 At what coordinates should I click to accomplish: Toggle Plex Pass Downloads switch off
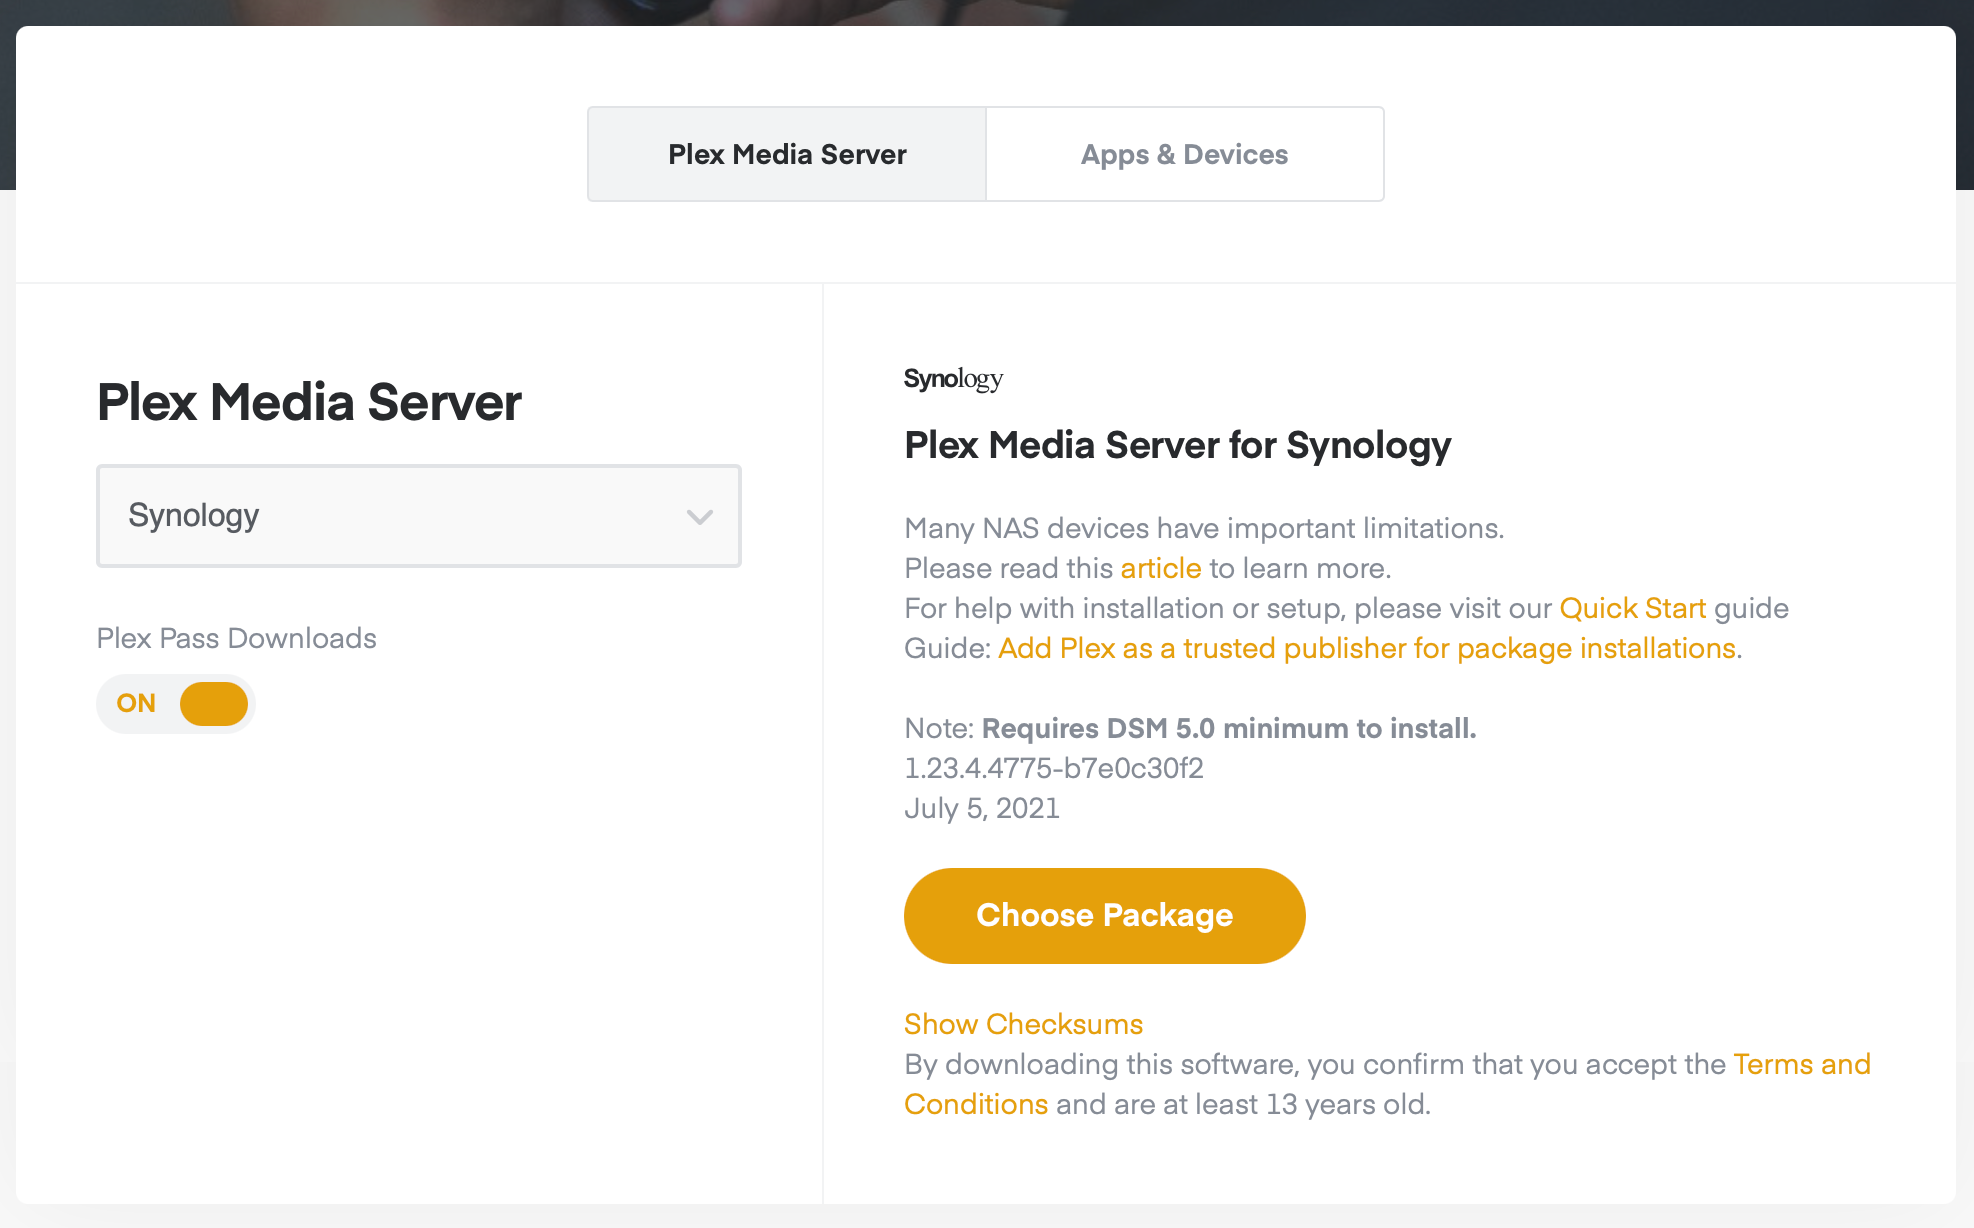pyautogui.click(x=176, y=703)
